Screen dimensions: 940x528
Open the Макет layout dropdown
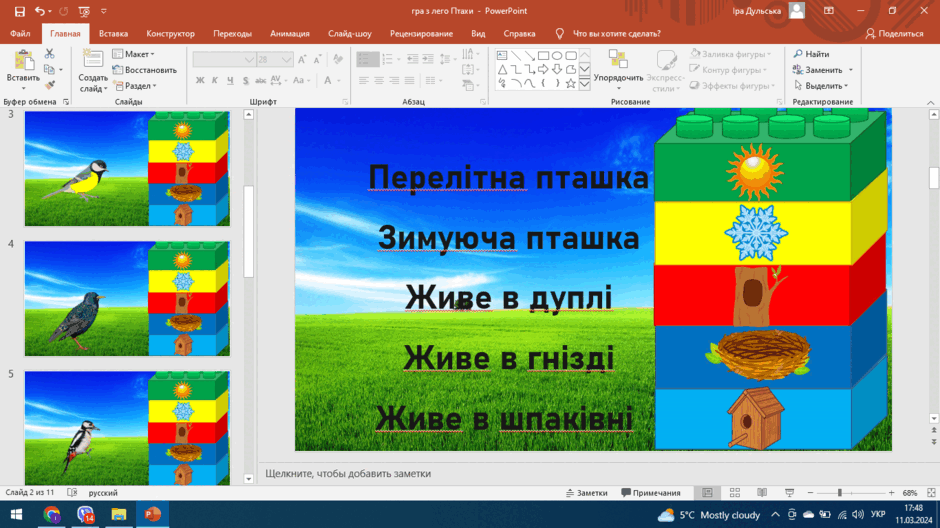pos(134,54)
